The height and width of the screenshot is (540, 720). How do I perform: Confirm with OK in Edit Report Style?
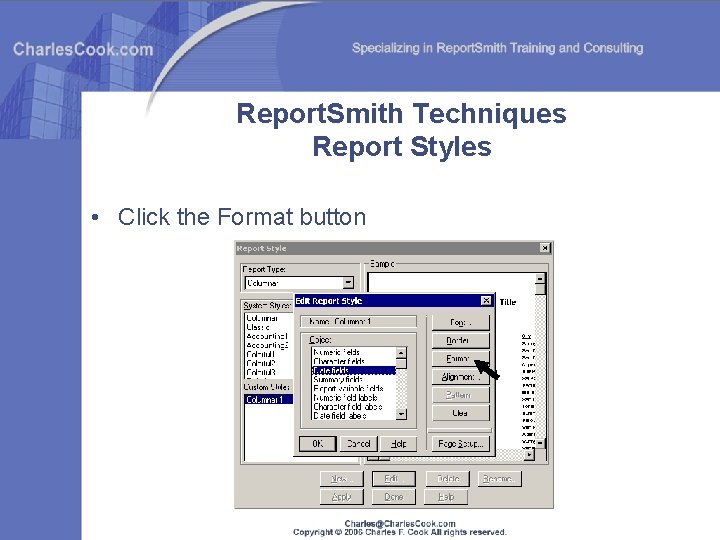[318, 444]
